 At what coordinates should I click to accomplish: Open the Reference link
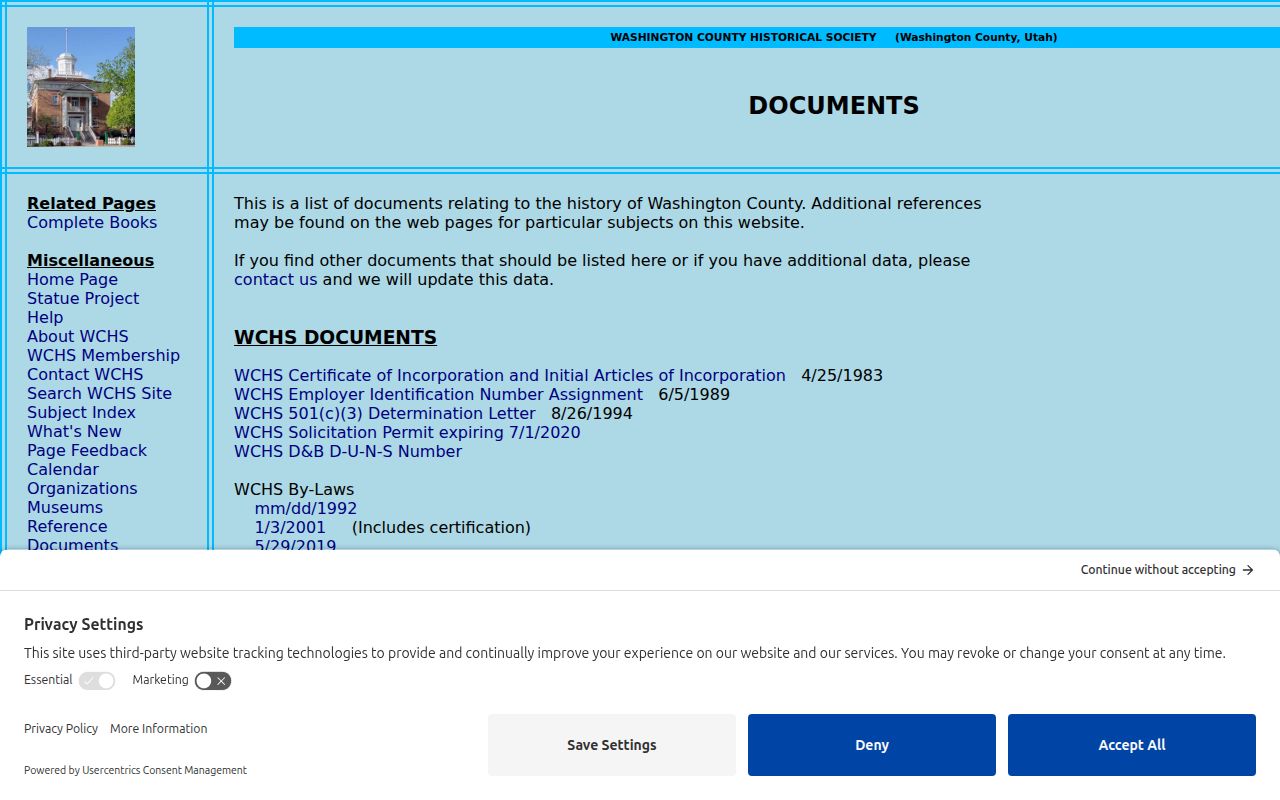67,527
